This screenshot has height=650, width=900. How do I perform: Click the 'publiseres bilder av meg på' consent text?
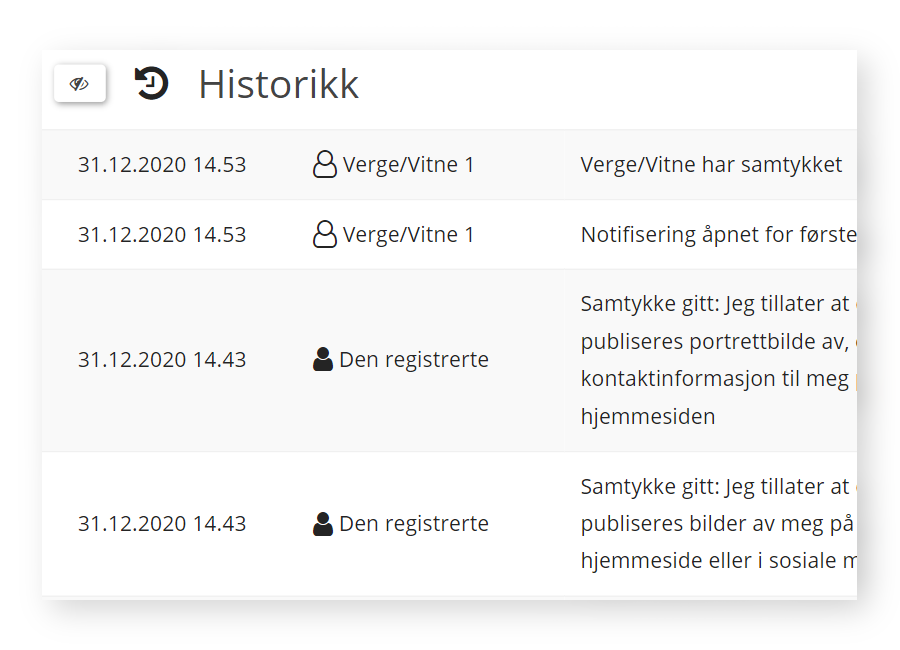[x=719, y=524]
